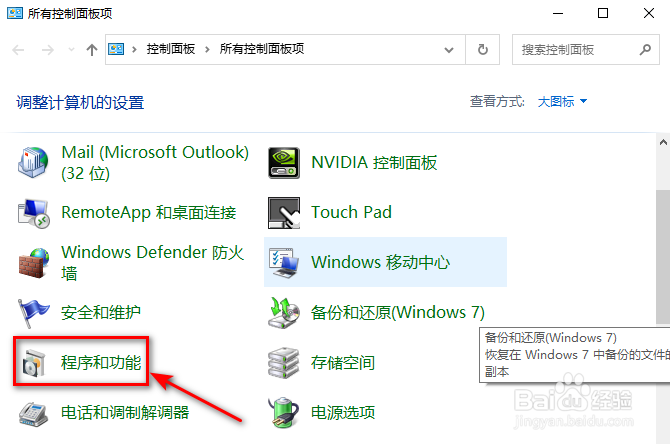Open the 电源选项 link
670x444 pixels.
343,412
